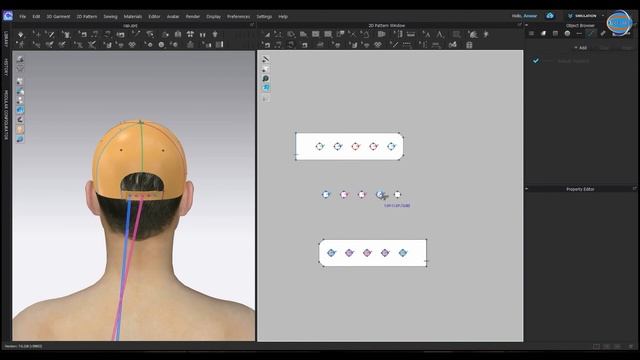Open the MODULAR CONFIGURATOR side tab
The width and height of the screenshot is (640, 360).
[x=6, y=115]
